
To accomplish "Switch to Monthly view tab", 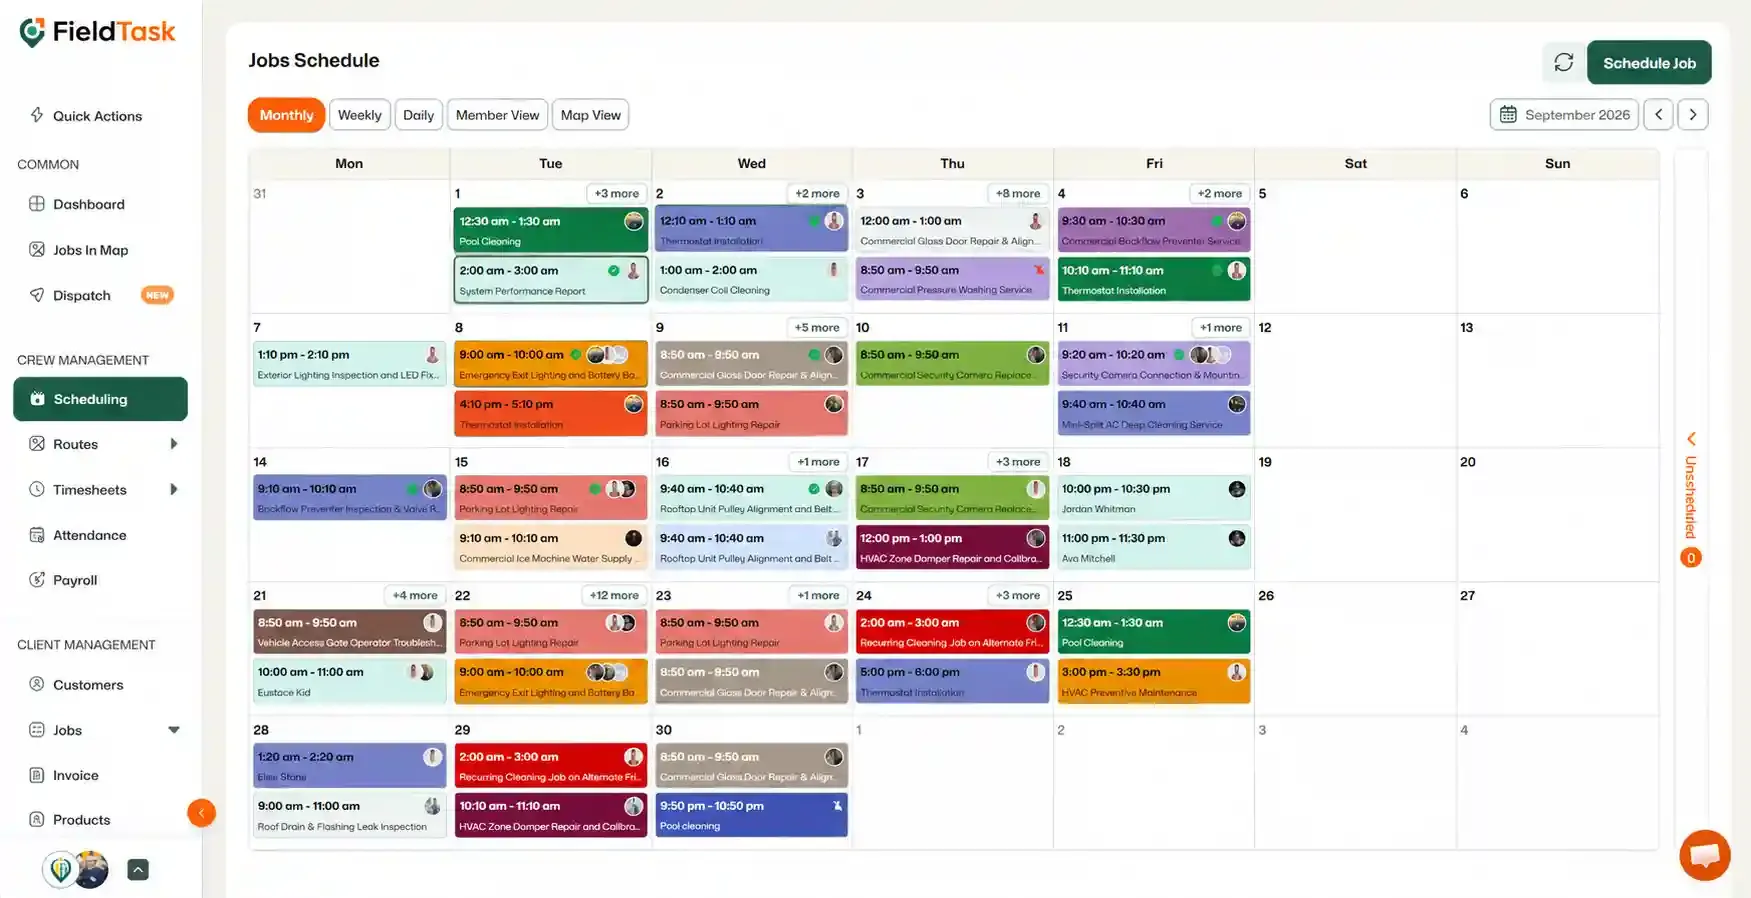I will [286, 114].
